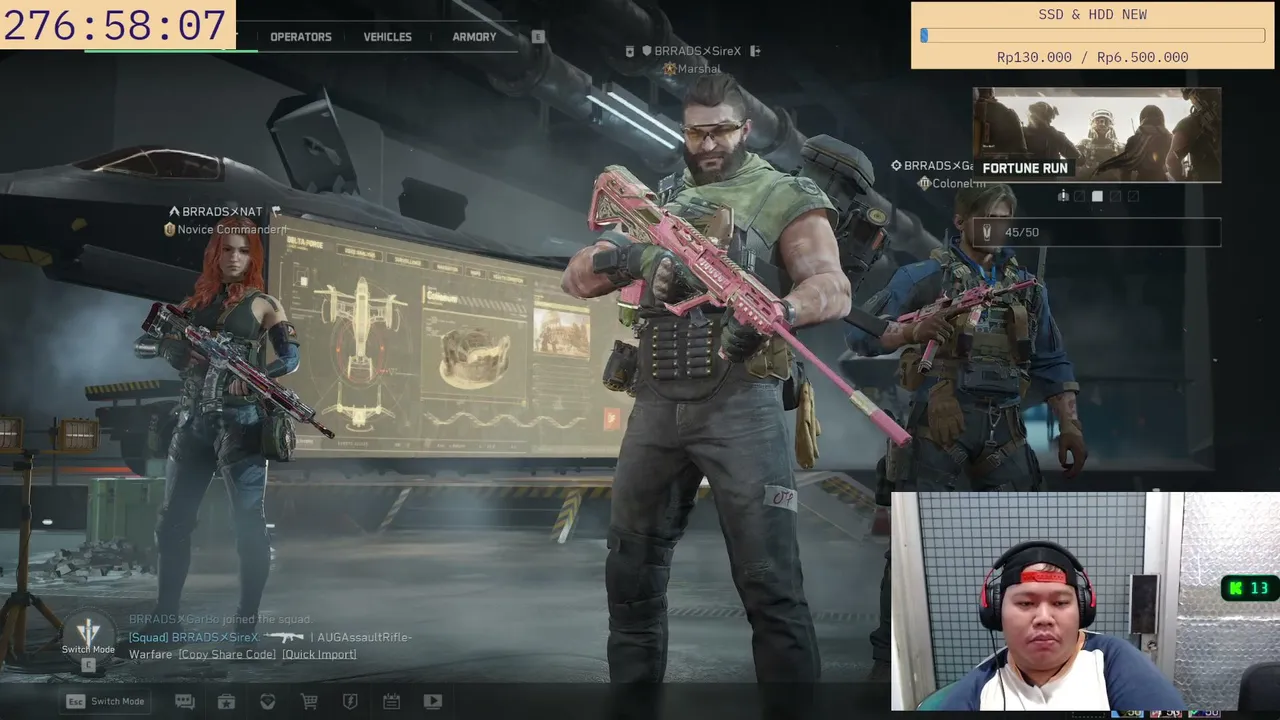The image size is (1280, 720).
Task: Click the Novice Commander rank title
Action: (232, 230)
